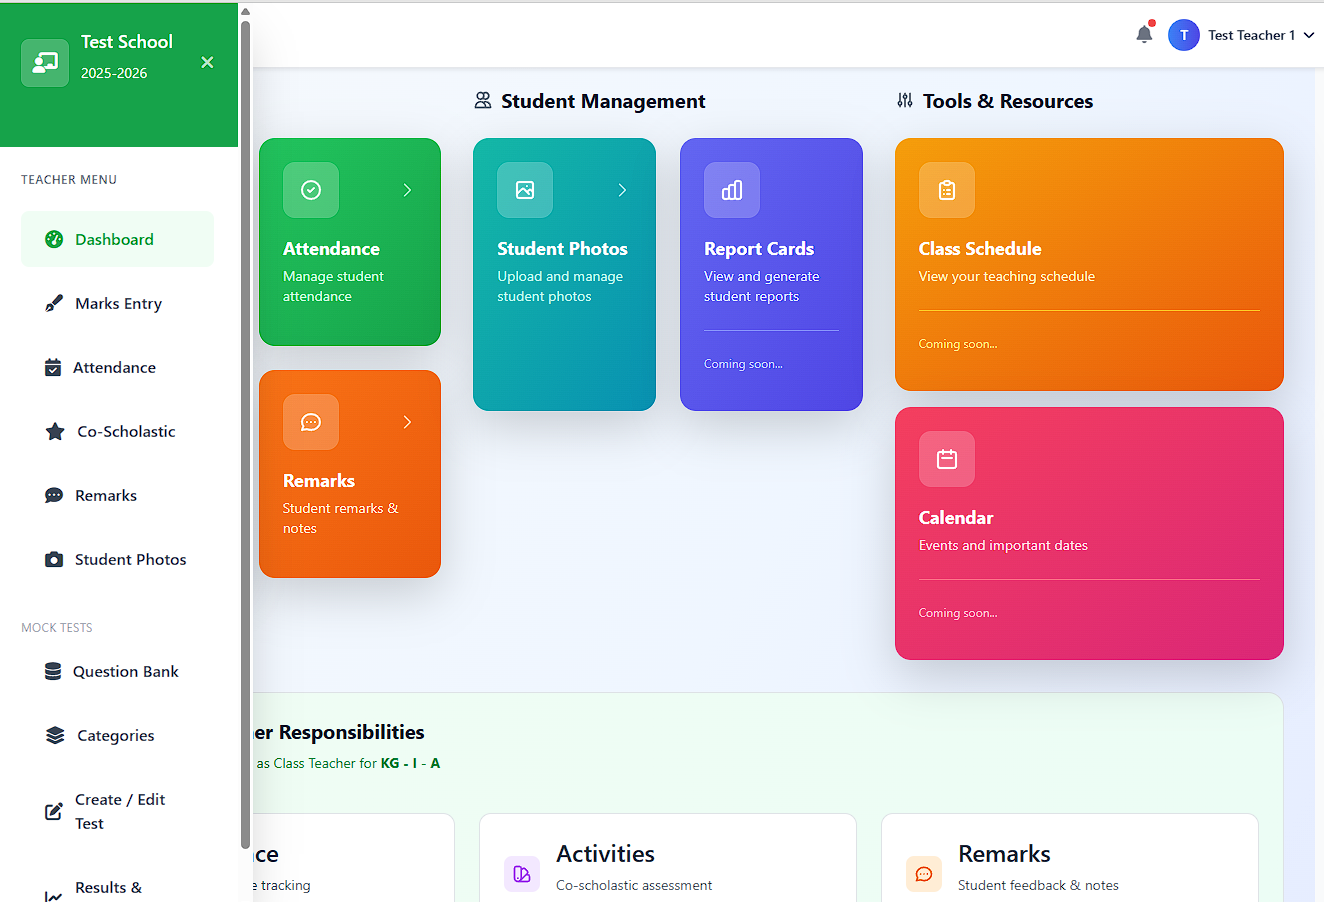Screen dimensions: 1324x902
Task: Select the Co-Scholastic star icon
Action: click(53, 431)
